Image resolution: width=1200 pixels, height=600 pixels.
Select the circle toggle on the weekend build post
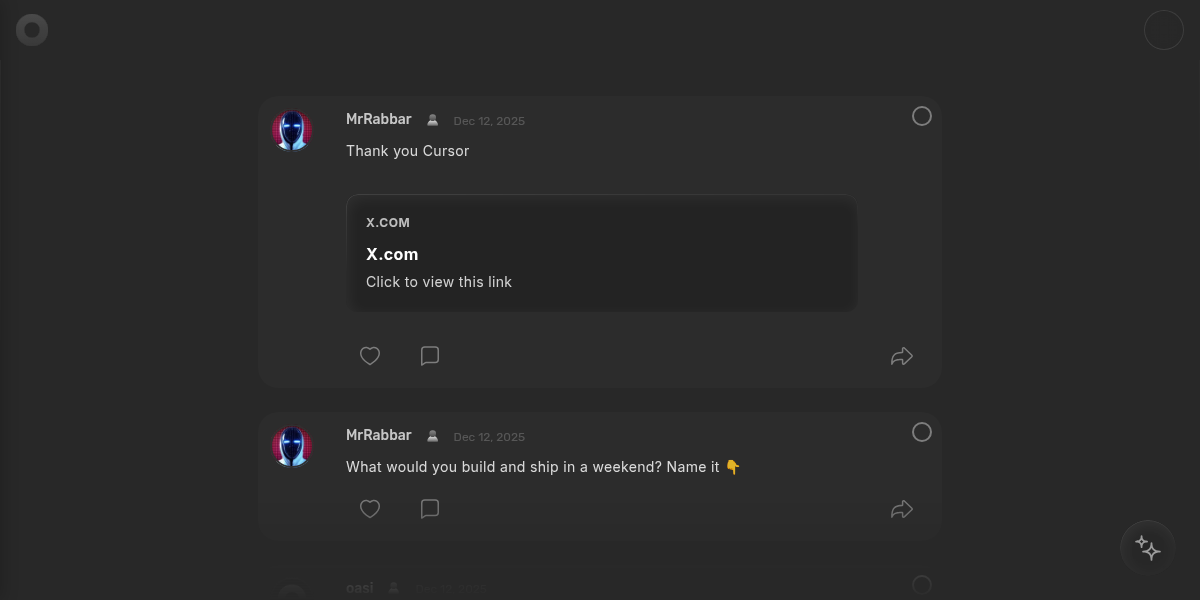921,432
